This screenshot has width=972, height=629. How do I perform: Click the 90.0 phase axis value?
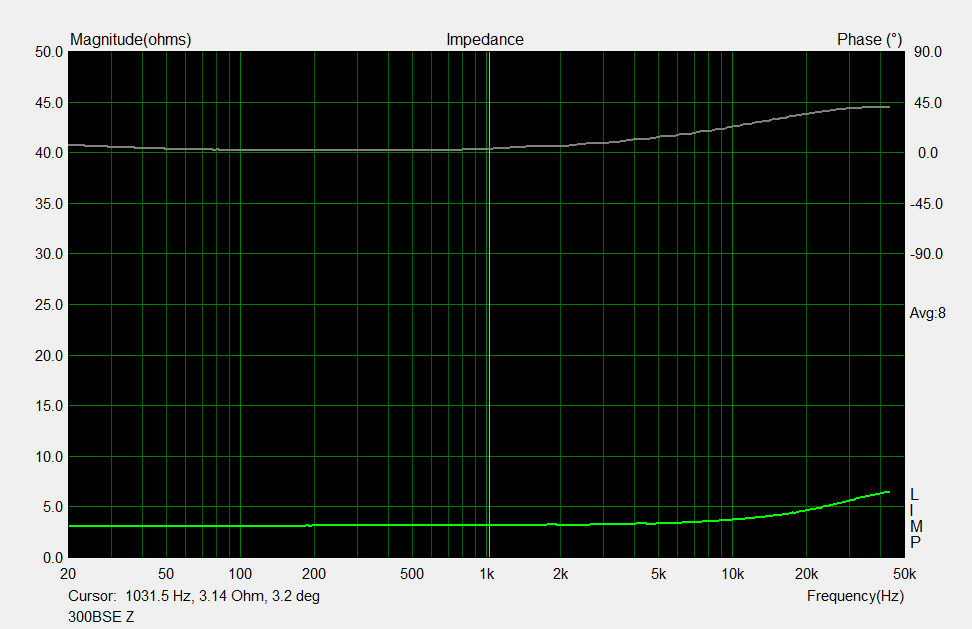pyautogui.click(x=928, y=52)
